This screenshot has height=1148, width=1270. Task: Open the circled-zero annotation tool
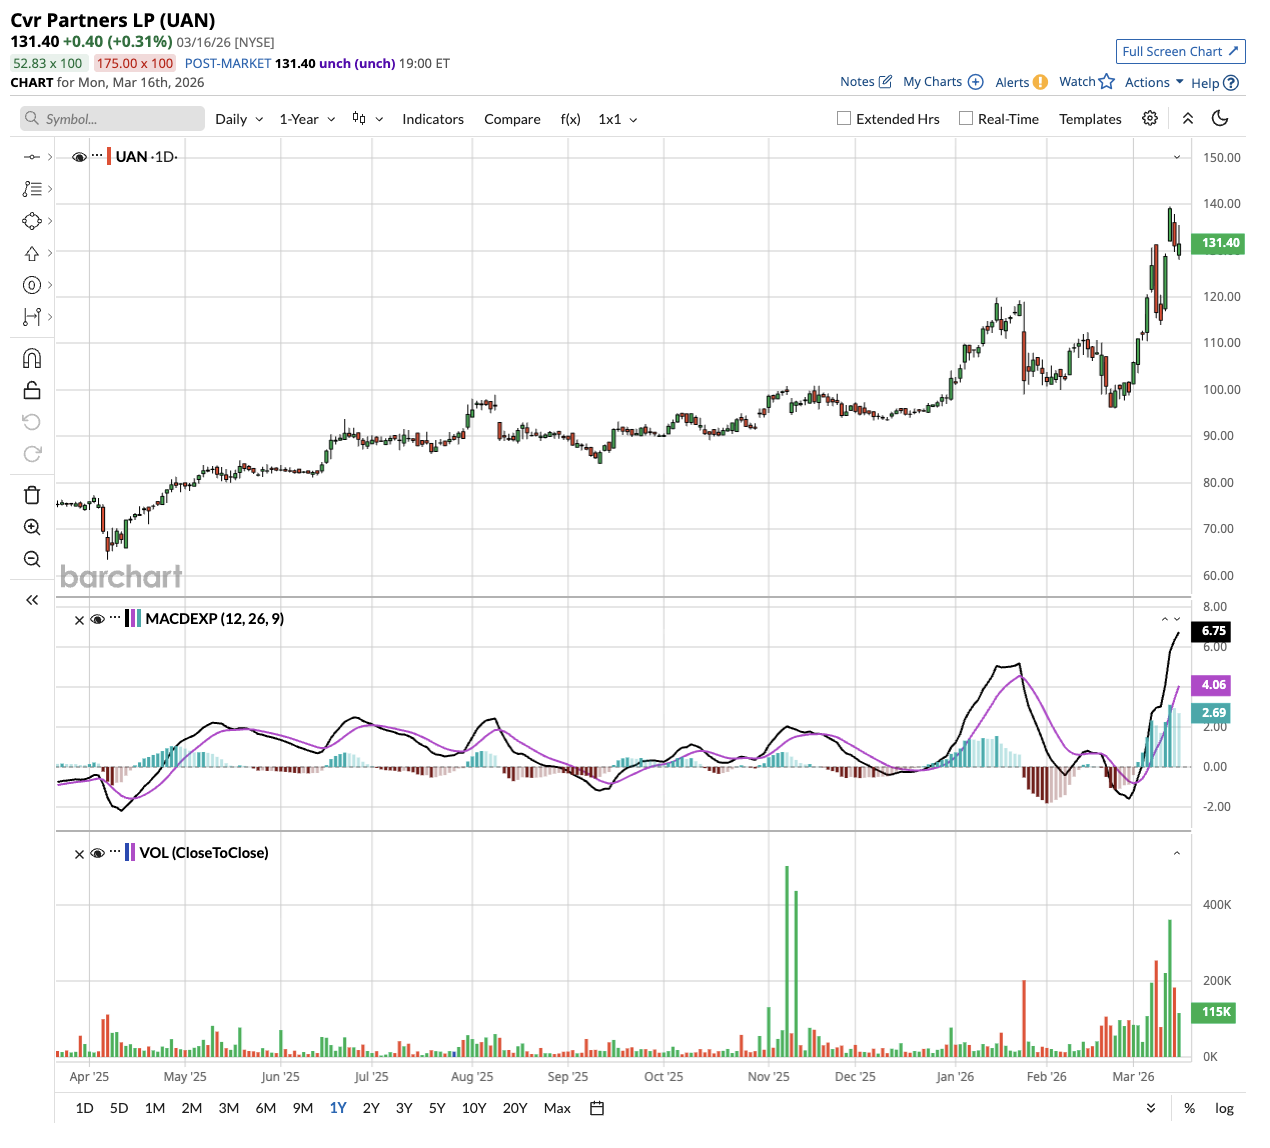point(32,285)
